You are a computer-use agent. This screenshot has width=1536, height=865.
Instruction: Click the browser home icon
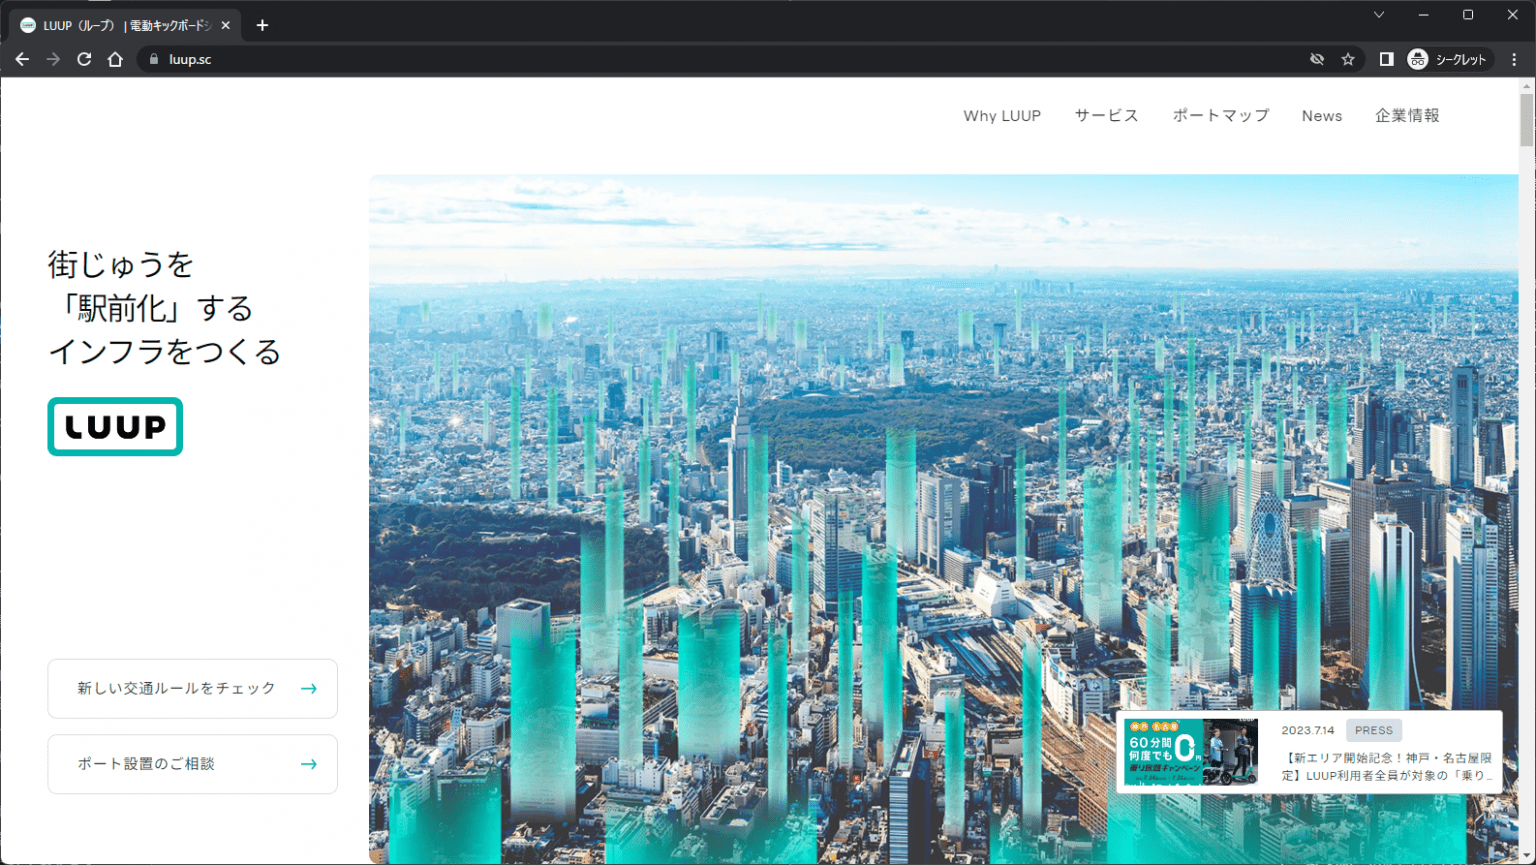tap(114, 59)
